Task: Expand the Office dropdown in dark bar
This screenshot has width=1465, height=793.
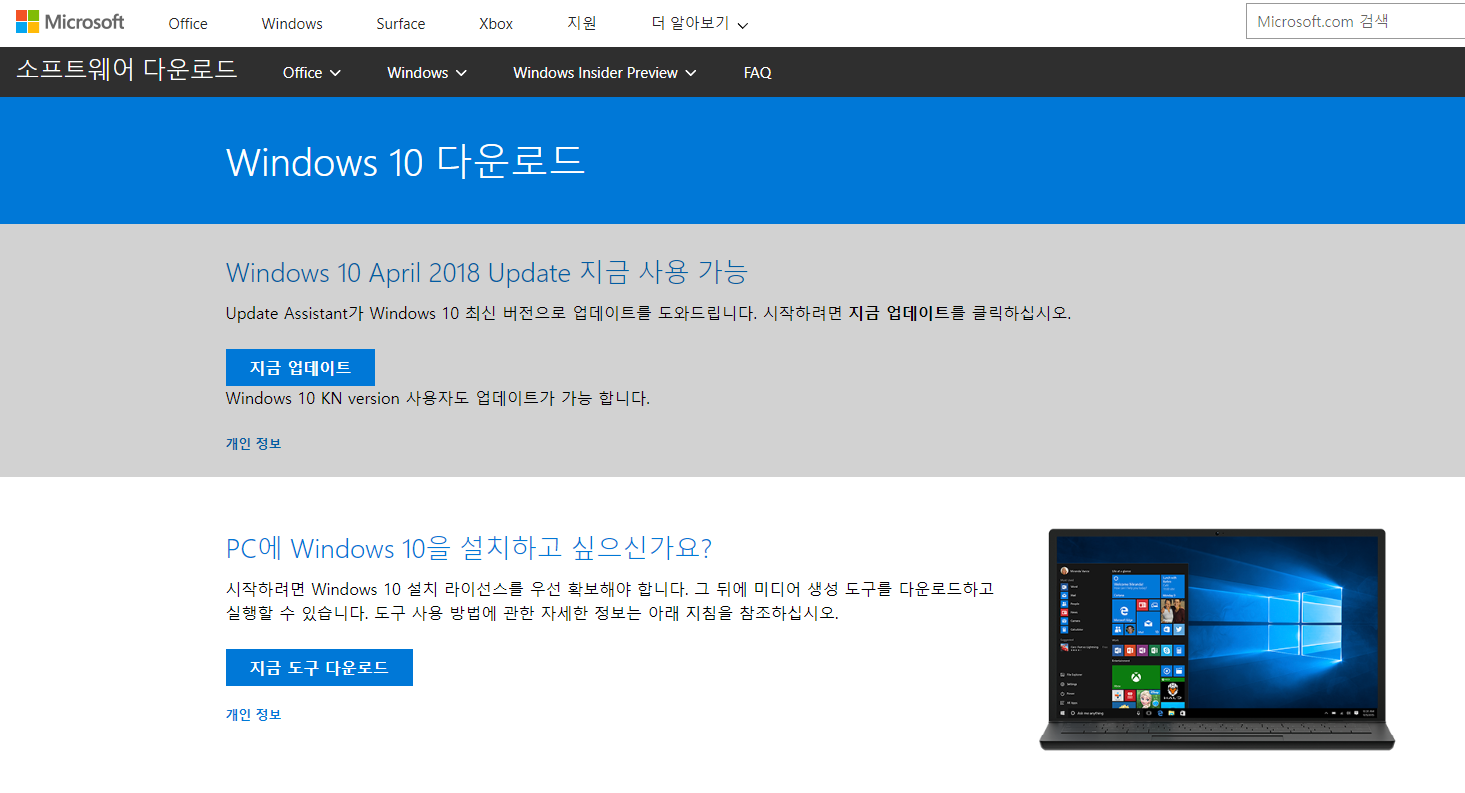Action: click(312, 73)
